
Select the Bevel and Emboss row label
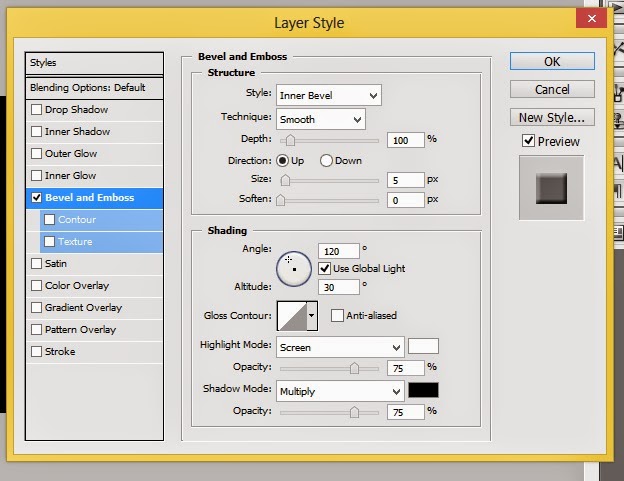90,198
